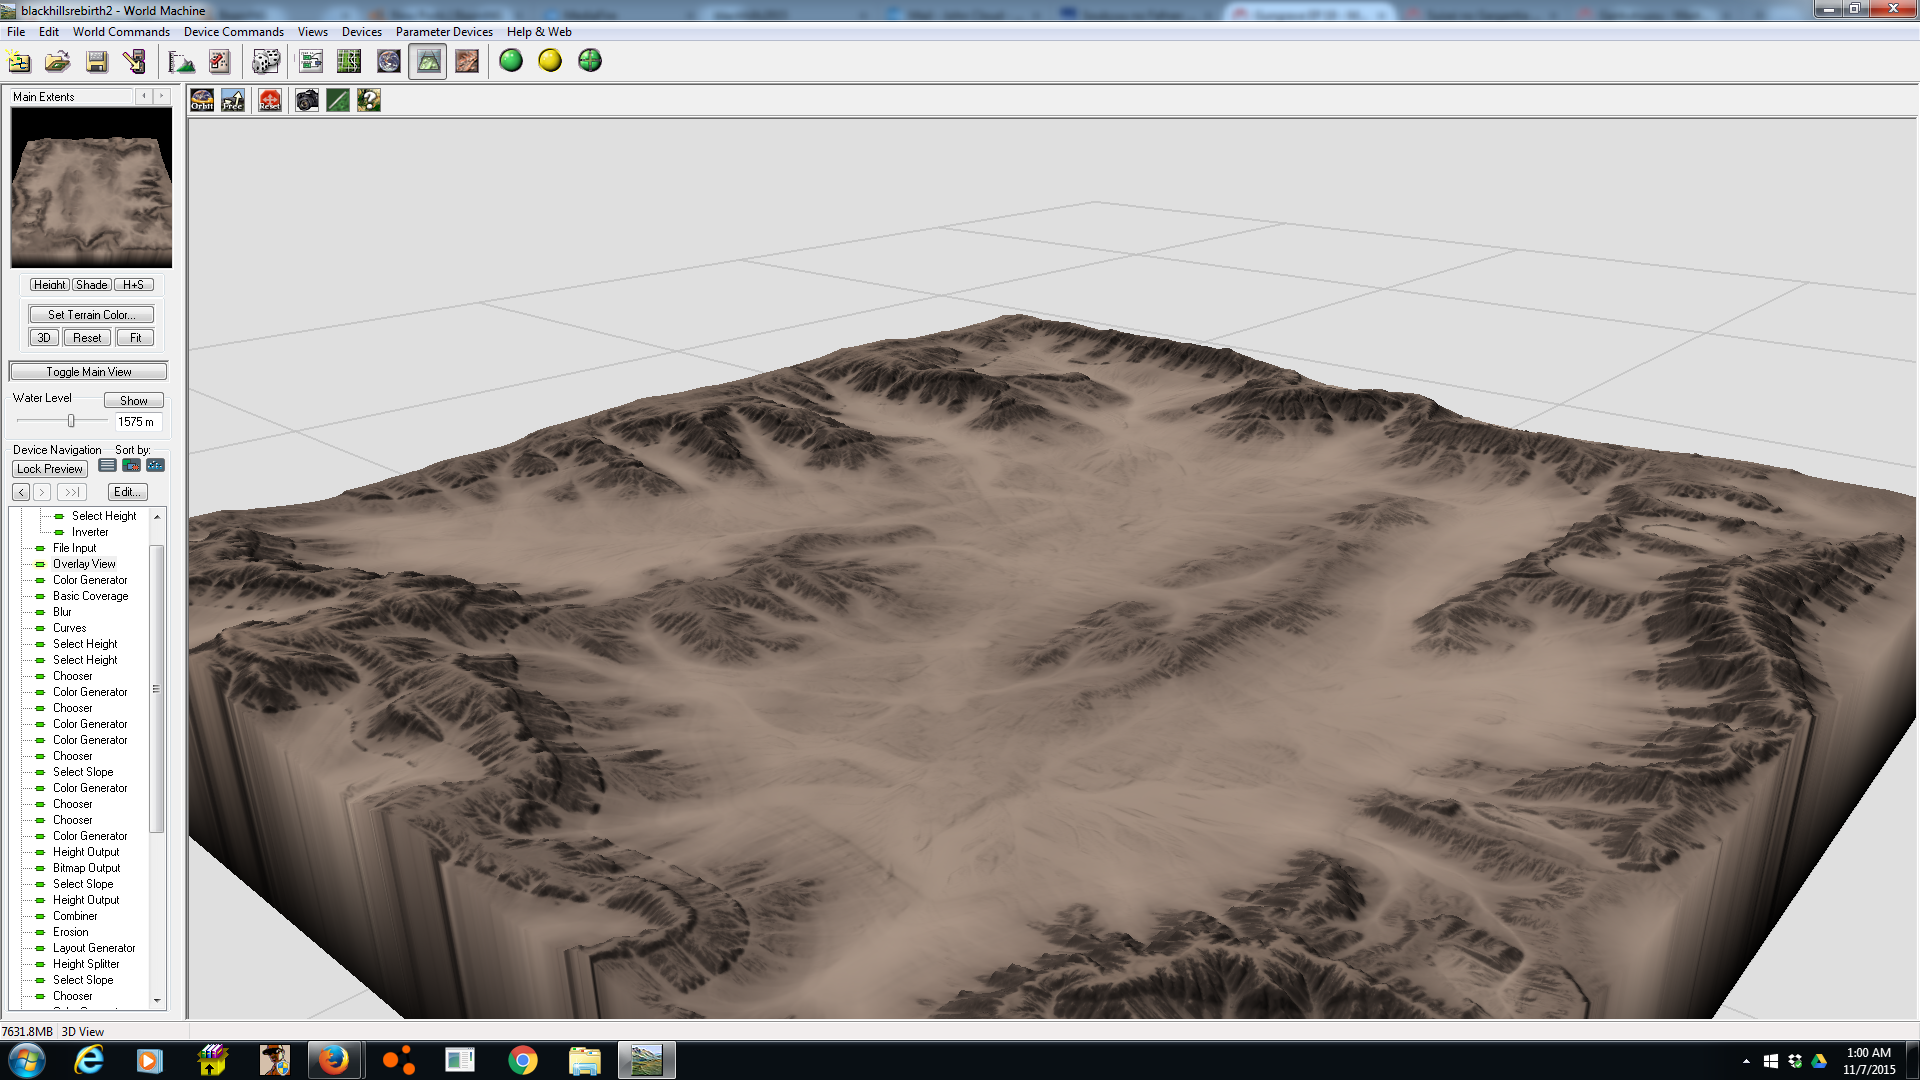Open the Explorer globe view icon
The image size is (1920, 1080).
(388, 62)
